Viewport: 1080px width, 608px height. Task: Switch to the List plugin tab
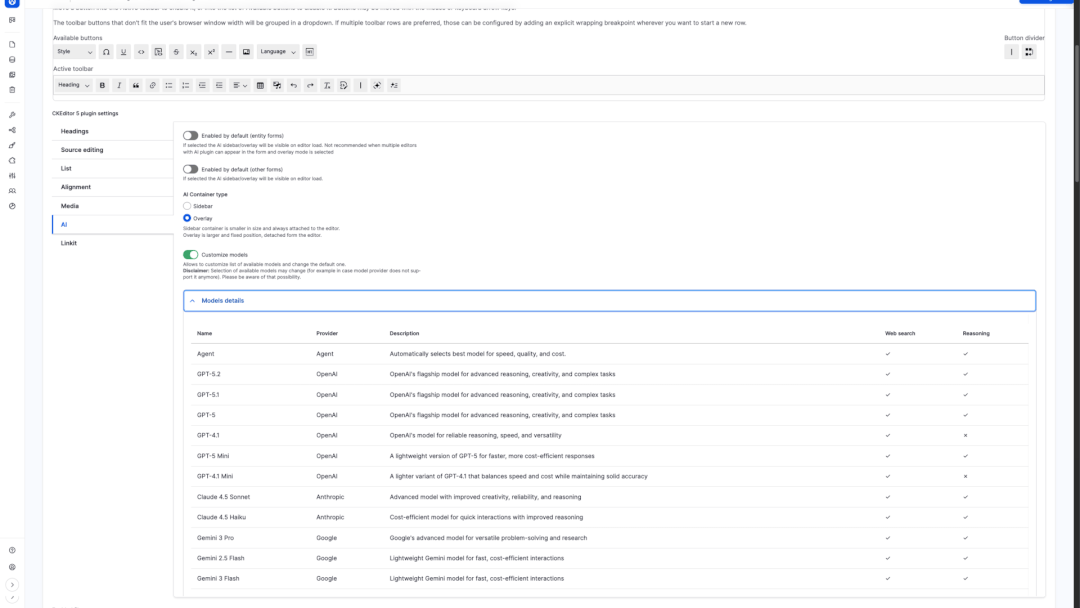(112, 169)
